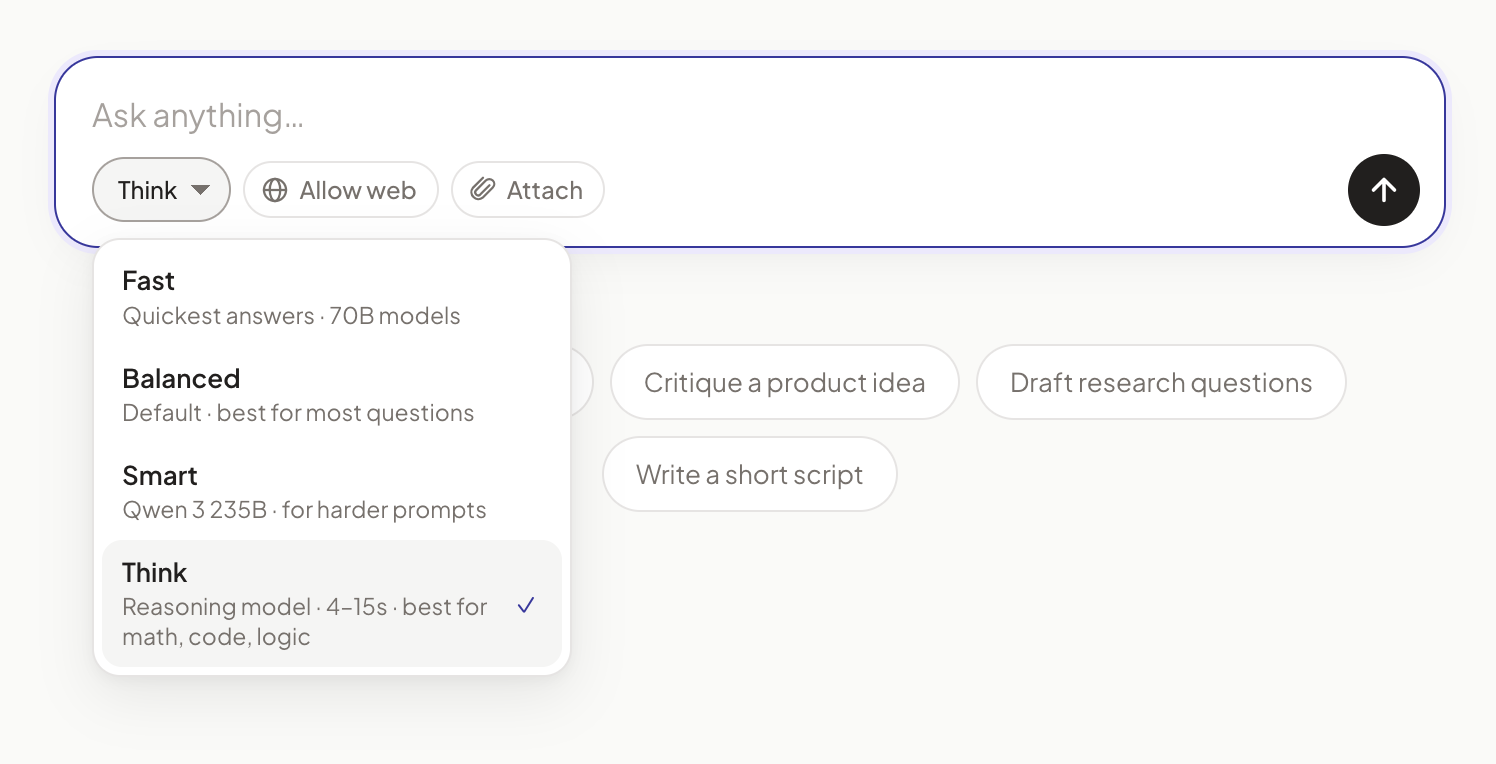
Task: Click the Write a short script suggestion
Action: point(750,474)
